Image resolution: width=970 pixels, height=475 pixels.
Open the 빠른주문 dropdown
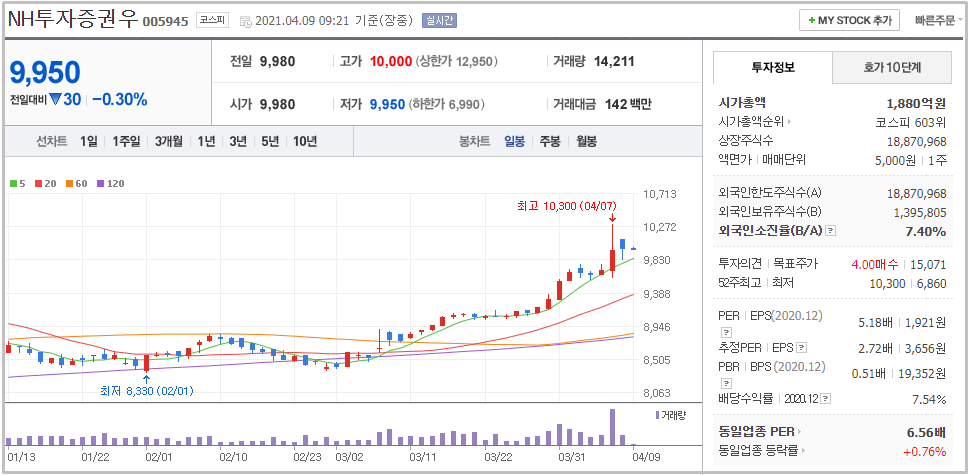pyautogui.click(x=937, y=20)
